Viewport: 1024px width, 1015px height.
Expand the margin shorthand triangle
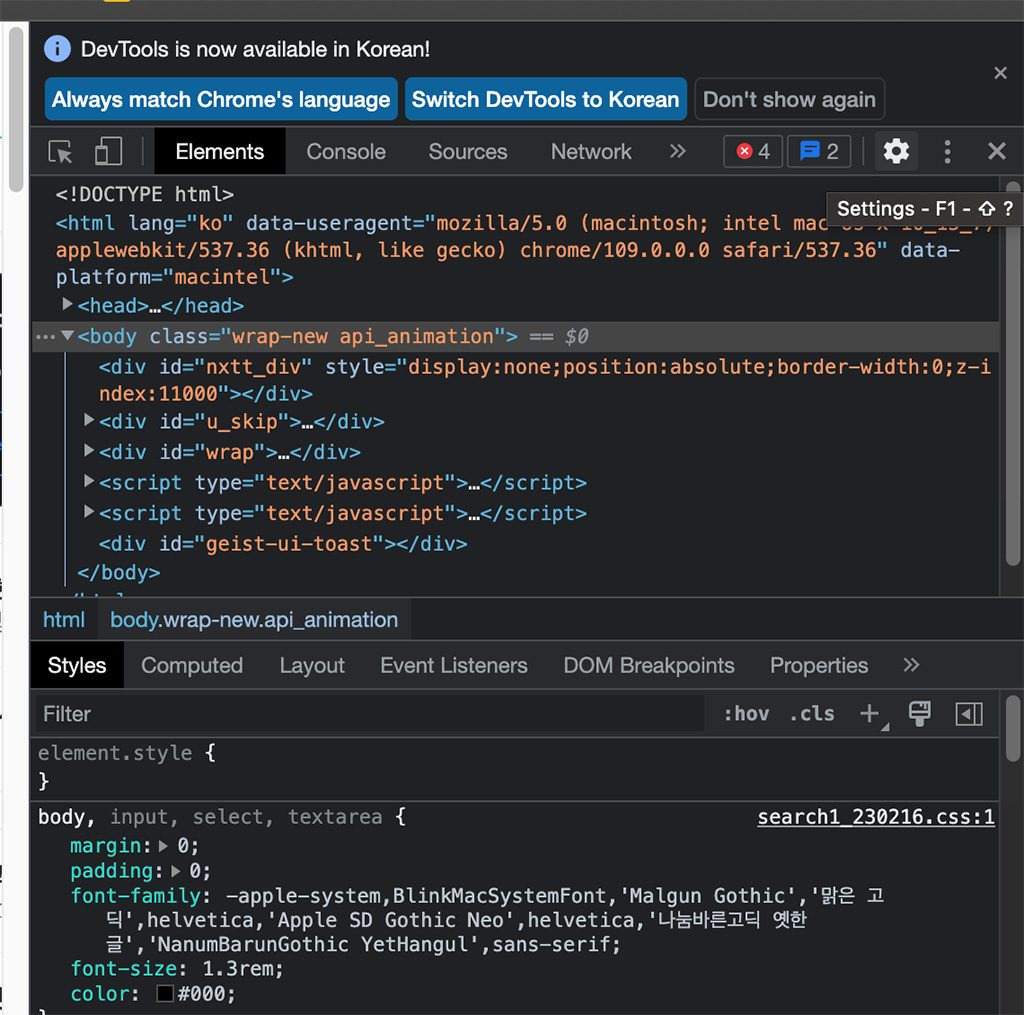click(163, 846)
